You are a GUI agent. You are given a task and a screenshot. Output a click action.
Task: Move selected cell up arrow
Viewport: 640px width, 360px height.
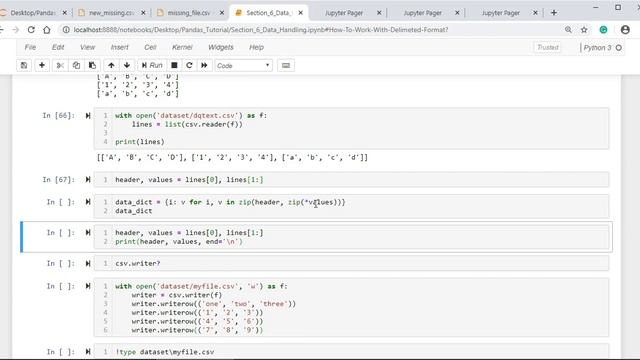click(111, 65)
